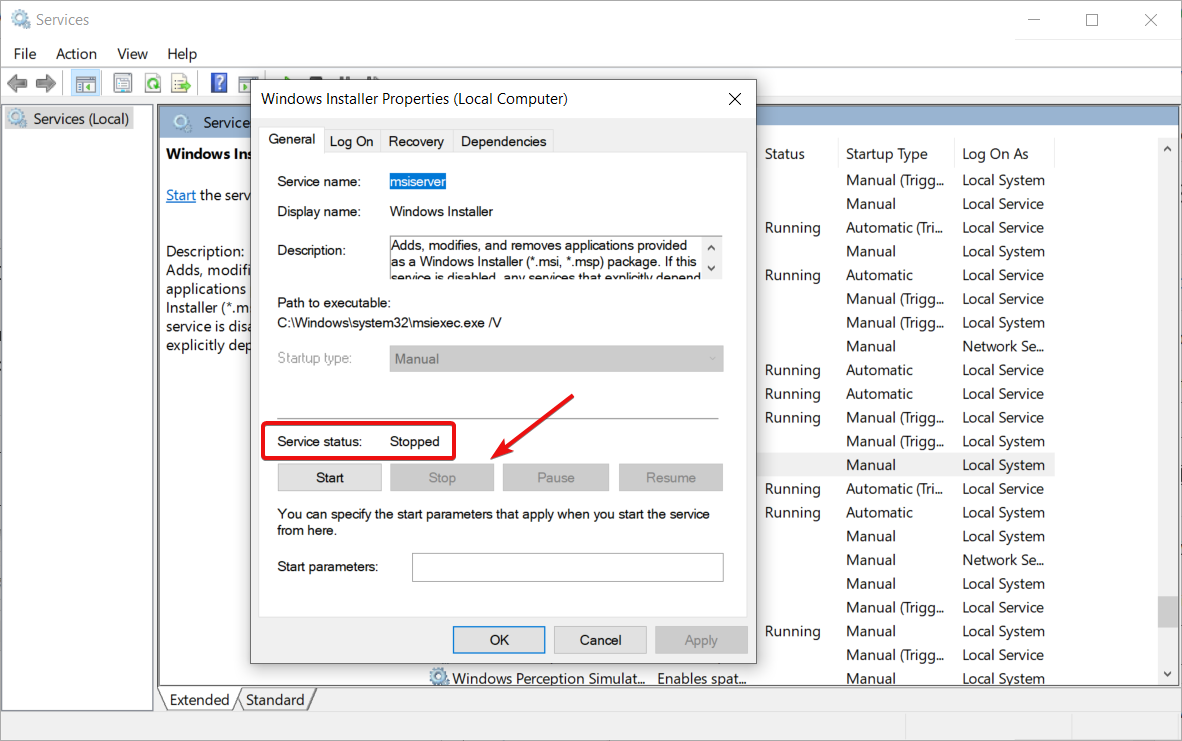Click the Start button in the dialog
The height and width of the screenshot is (741, 1182).
[329, 478]
